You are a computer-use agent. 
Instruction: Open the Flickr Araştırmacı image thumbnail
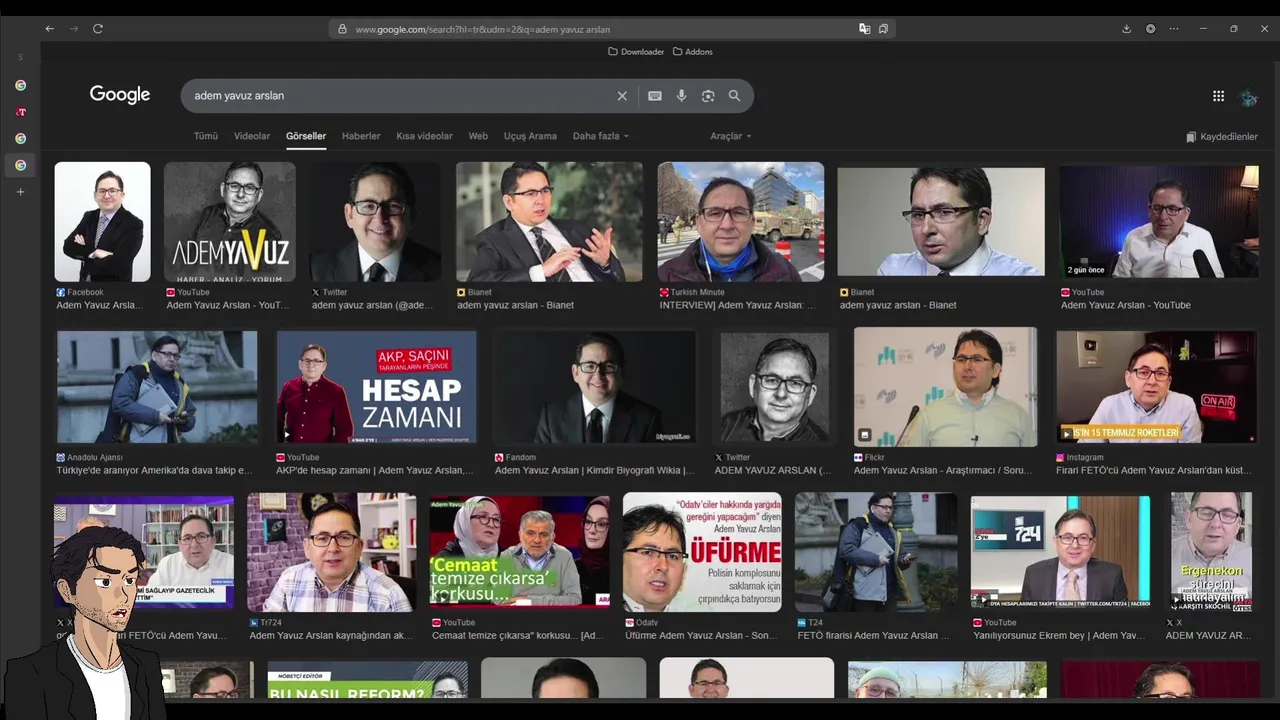945,387
